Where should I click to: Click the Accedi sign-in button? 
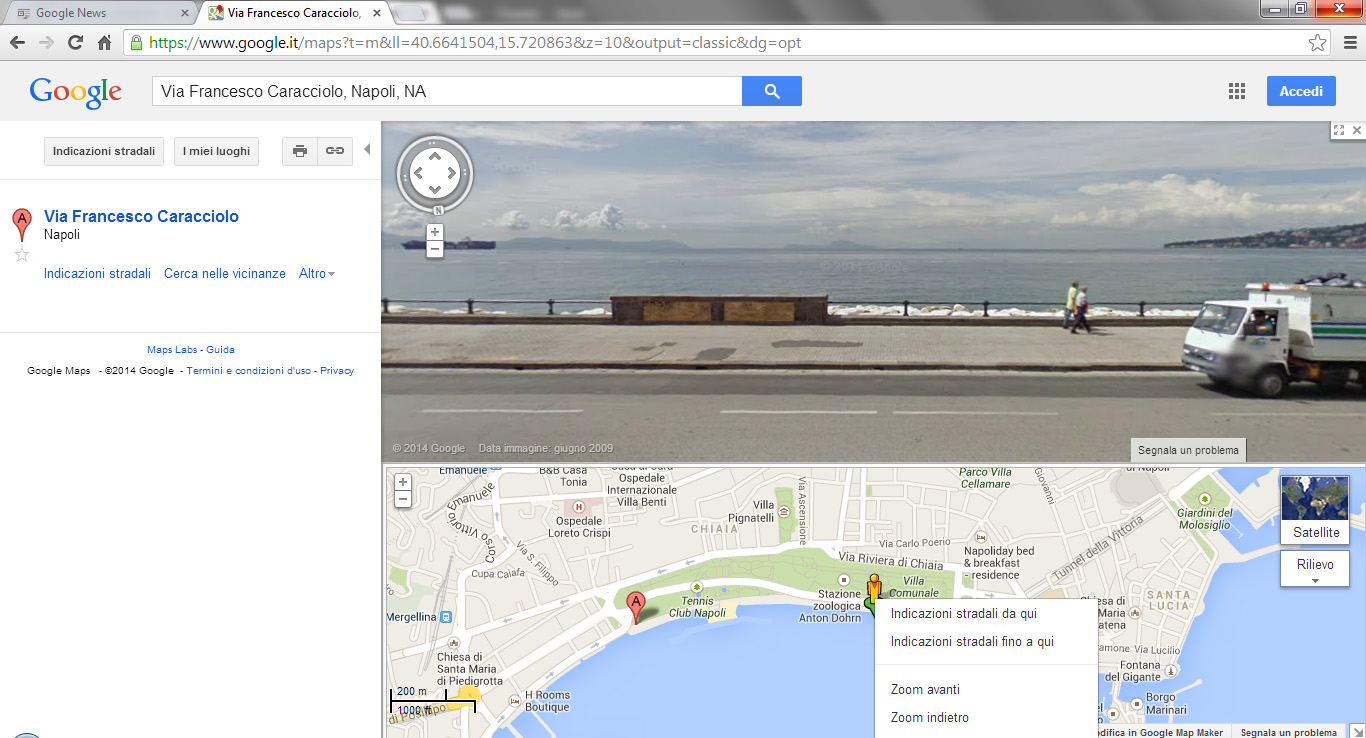[1300, 91]
